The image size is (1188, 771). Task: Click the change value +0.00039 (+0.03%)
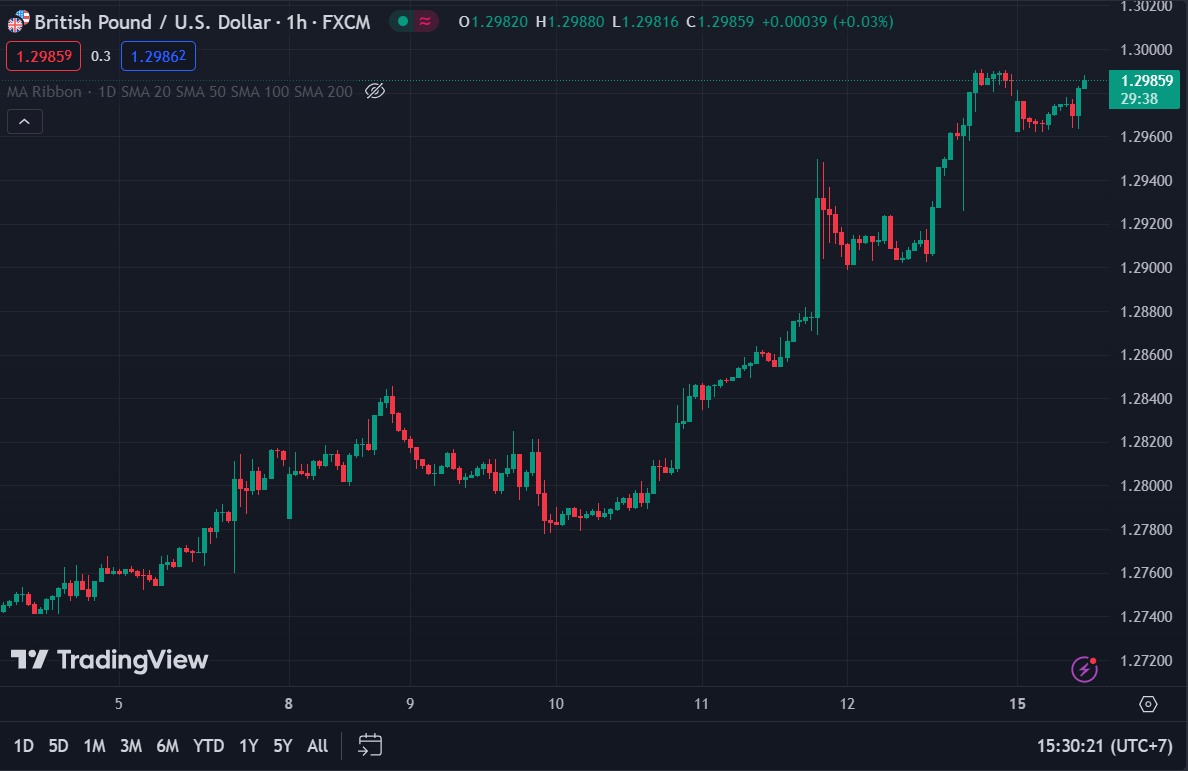pos(827,22)
